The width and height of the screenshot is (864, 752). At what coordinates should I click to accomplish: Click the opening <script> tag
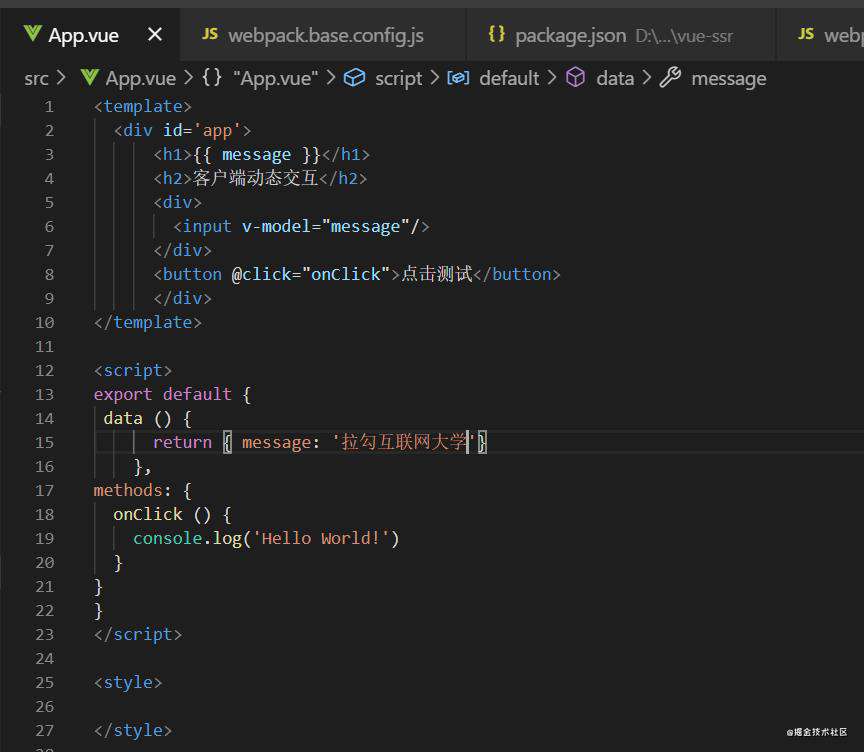[132, 370]
